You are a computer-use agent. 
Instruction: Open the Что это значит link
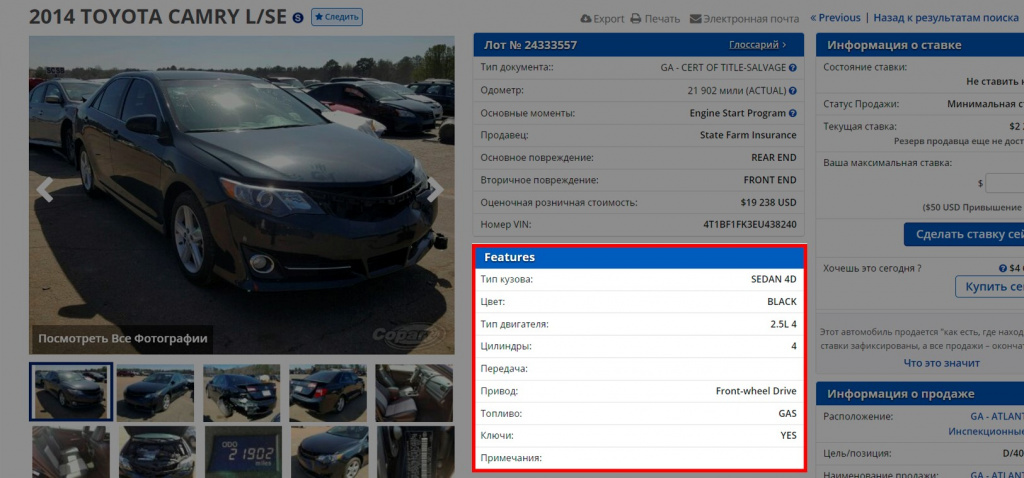(942, 362)
